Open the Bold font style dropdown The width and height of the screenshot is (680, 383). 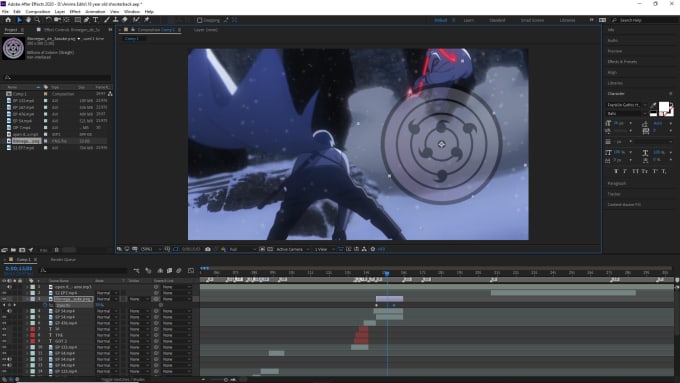tap(626, 113)
